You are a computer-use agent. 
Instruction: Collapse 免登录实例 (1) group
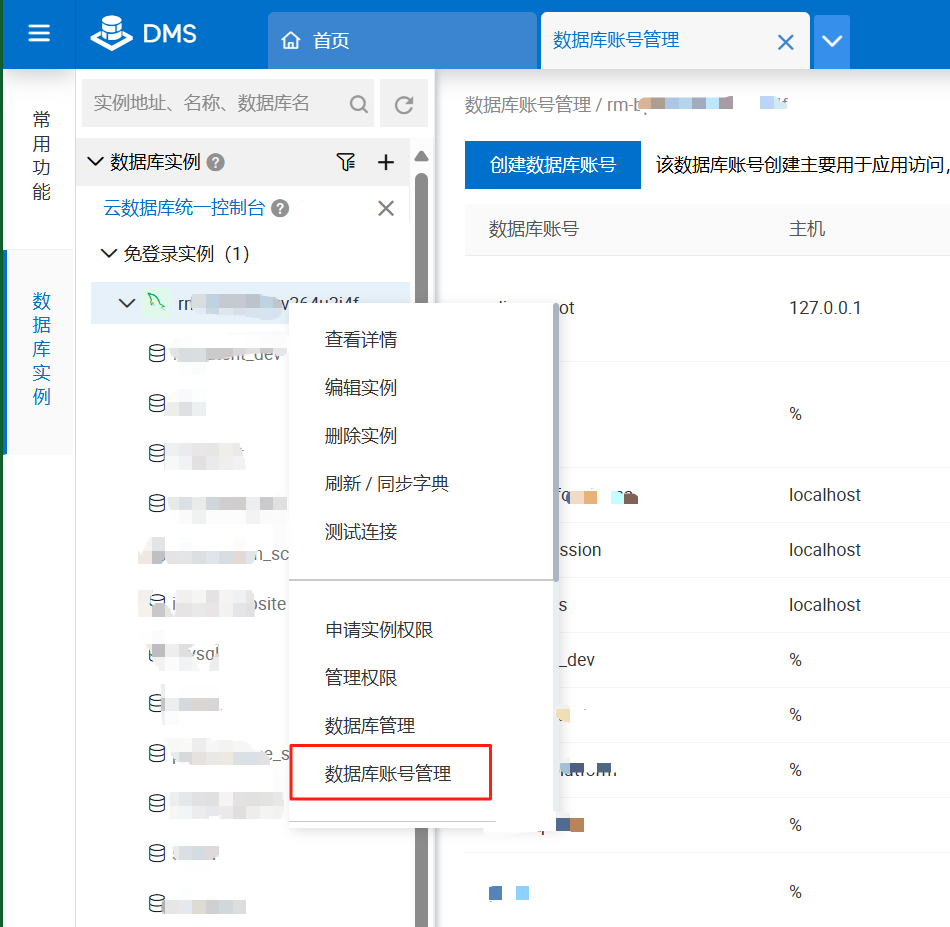click(x=108, y=253)
